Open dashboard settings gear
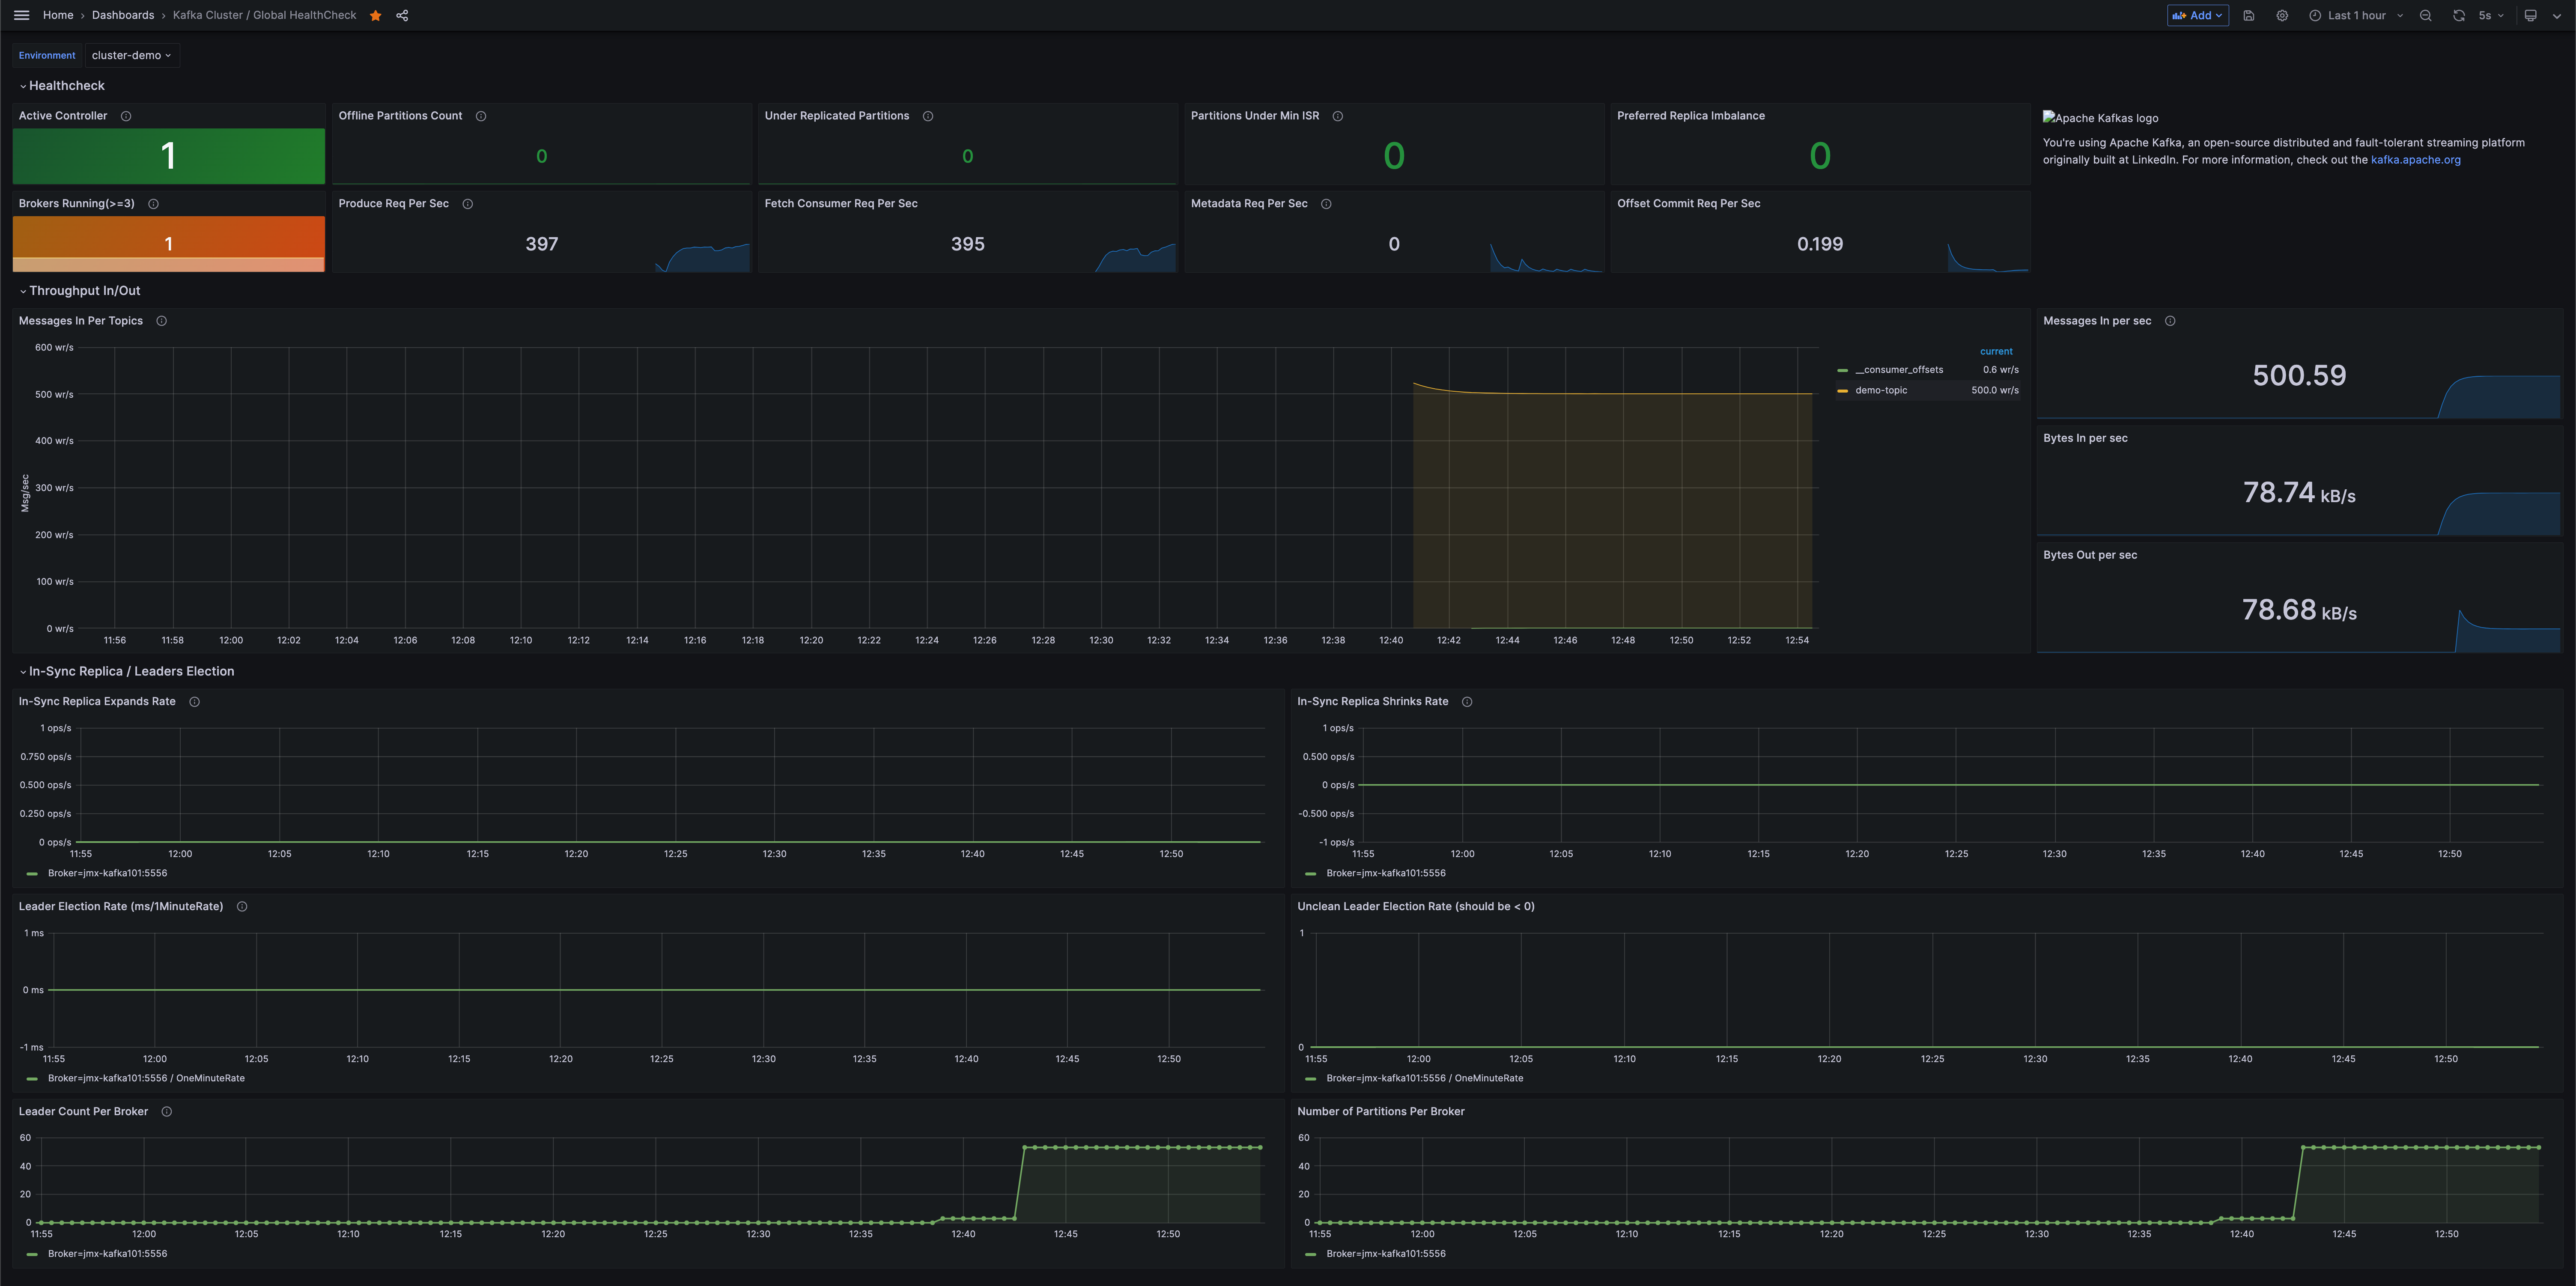 (2282, 16)
